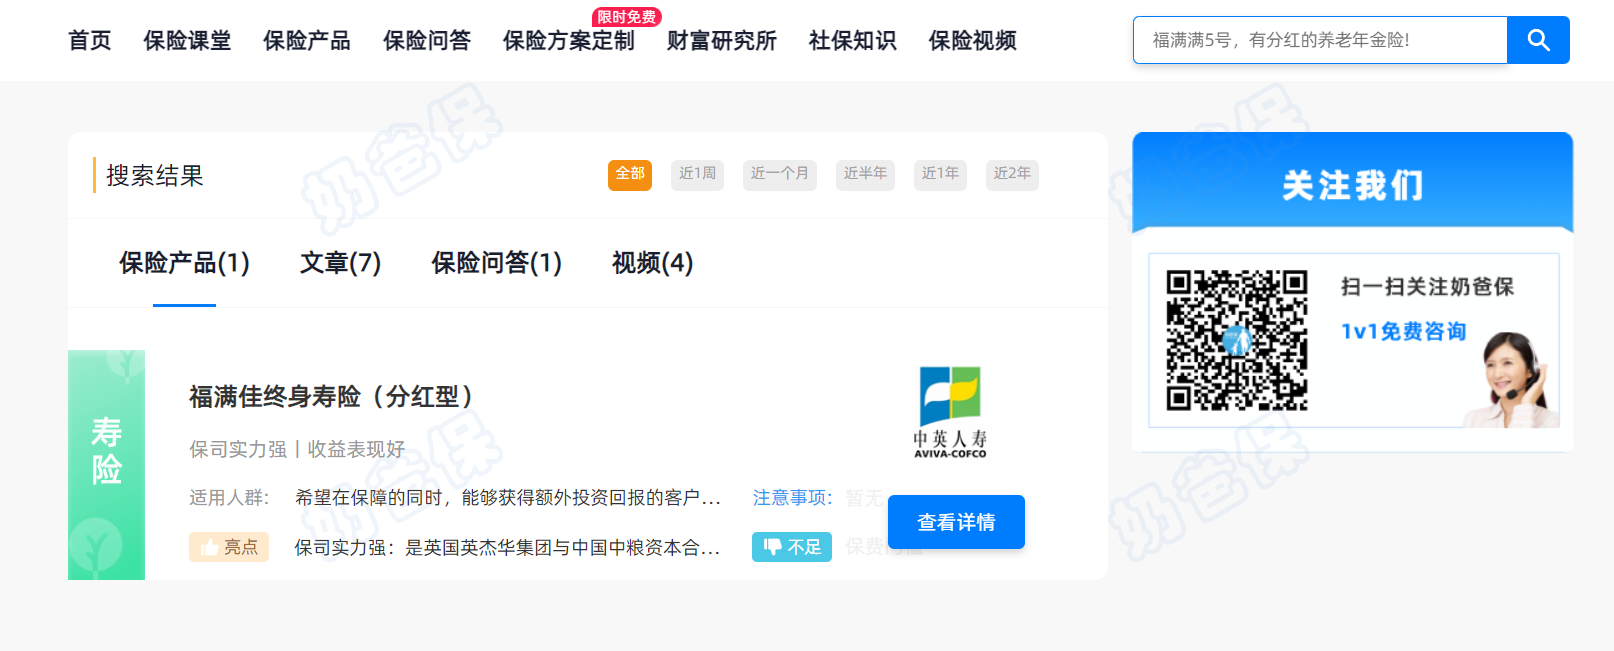Click the customer service agent picture
The width and height of the screenshot is (1614, 651).
coord(1512,379)
